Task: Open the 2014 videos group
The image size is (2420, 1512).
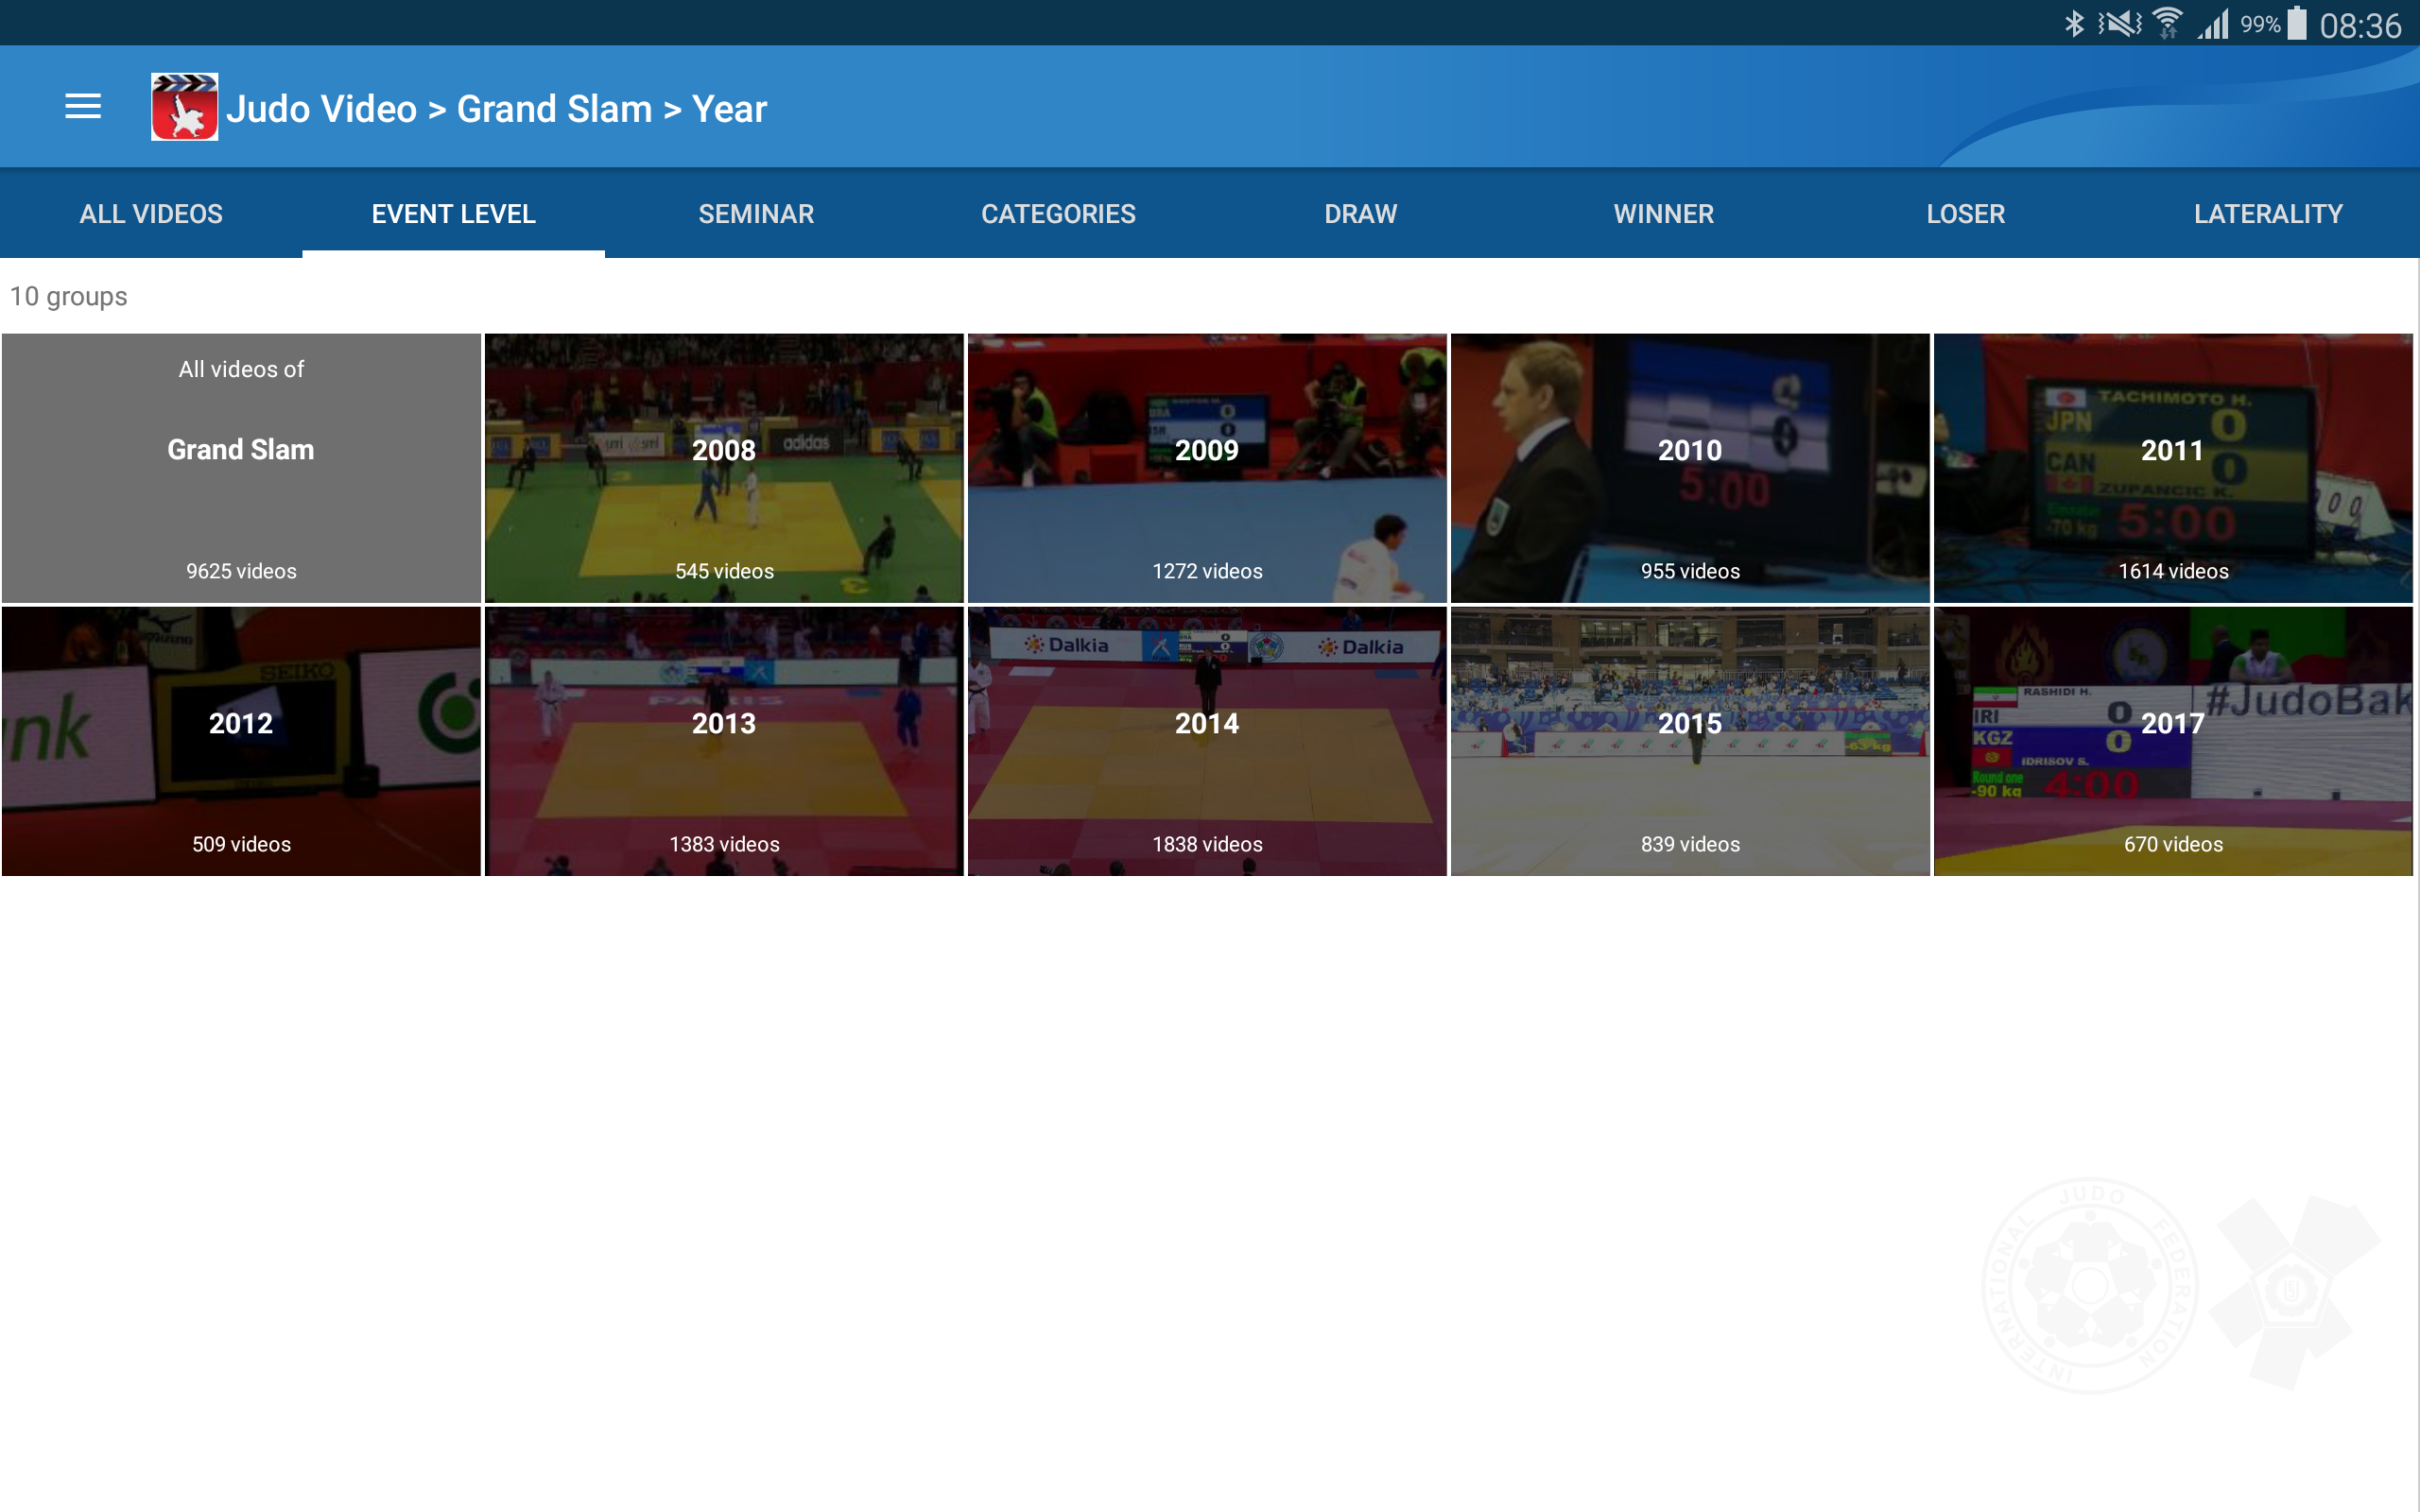Action: tap(1207, 741)
